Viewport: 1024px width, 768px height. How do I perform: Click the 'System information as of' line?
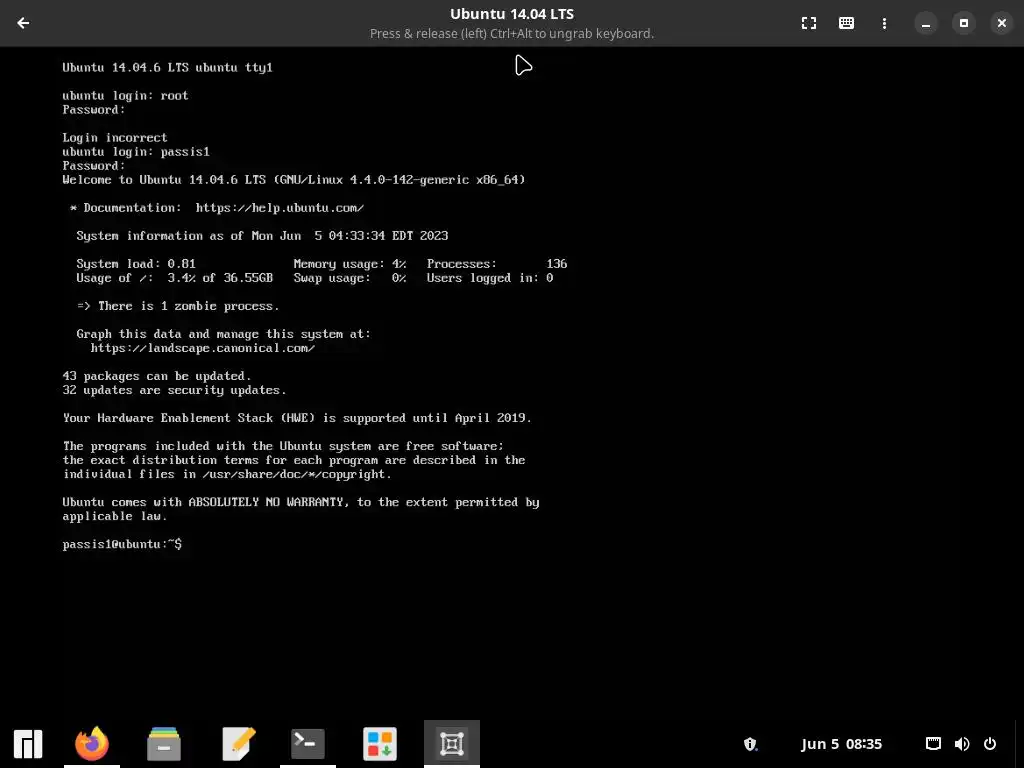262,236
